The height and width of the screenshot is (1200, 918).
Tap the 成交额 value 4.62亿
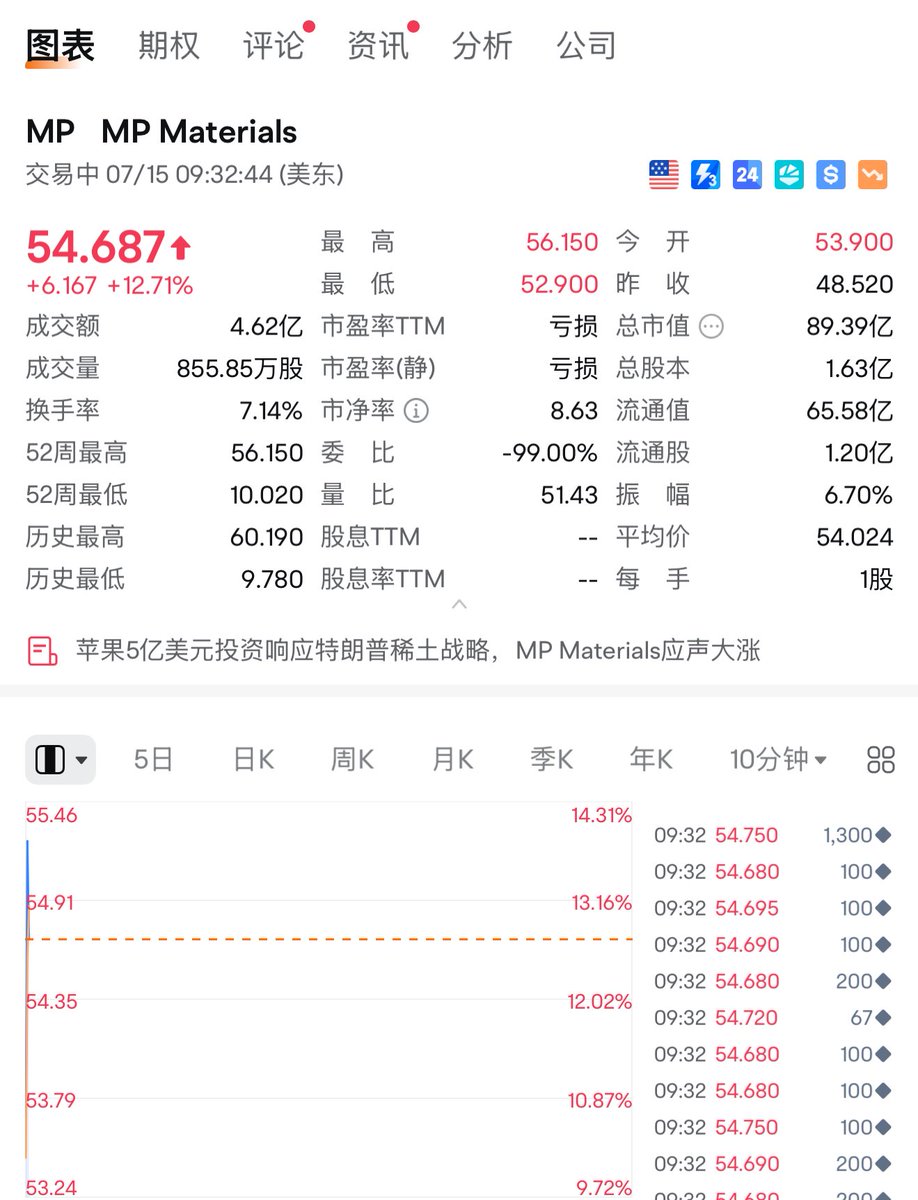[x=266, y=326]
